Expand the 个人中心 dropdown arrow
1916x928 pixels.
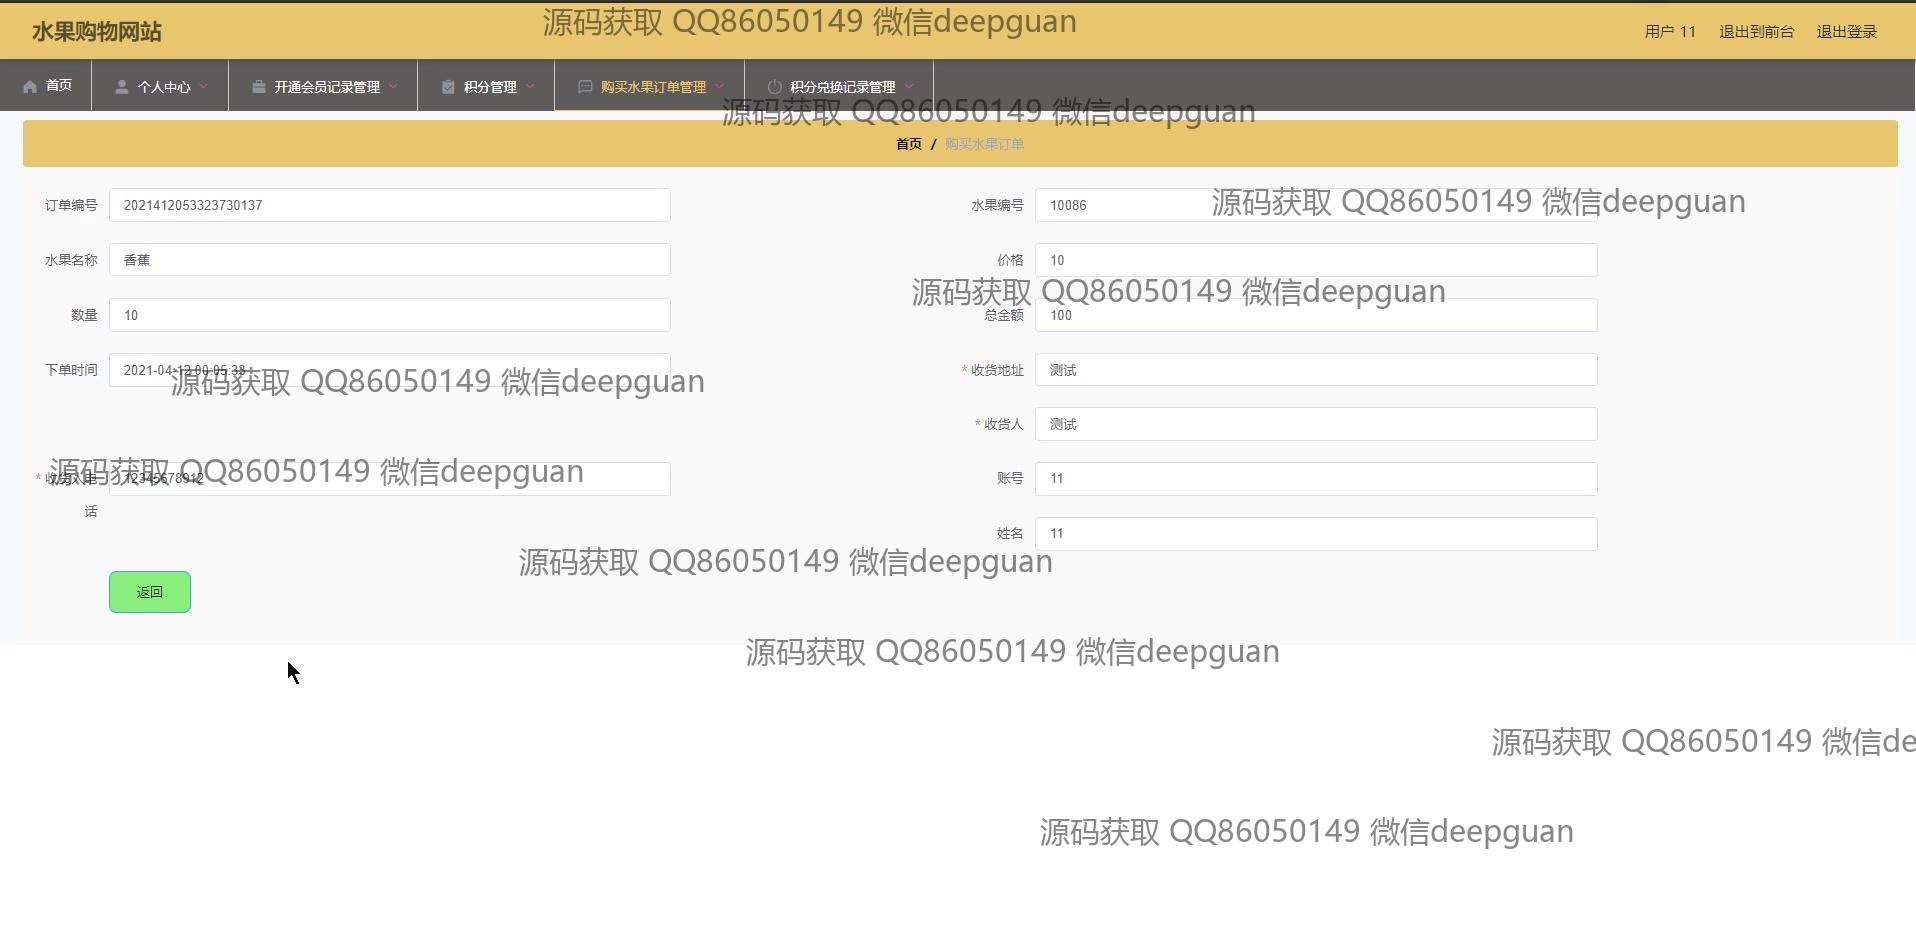click(x=204, y=87)
